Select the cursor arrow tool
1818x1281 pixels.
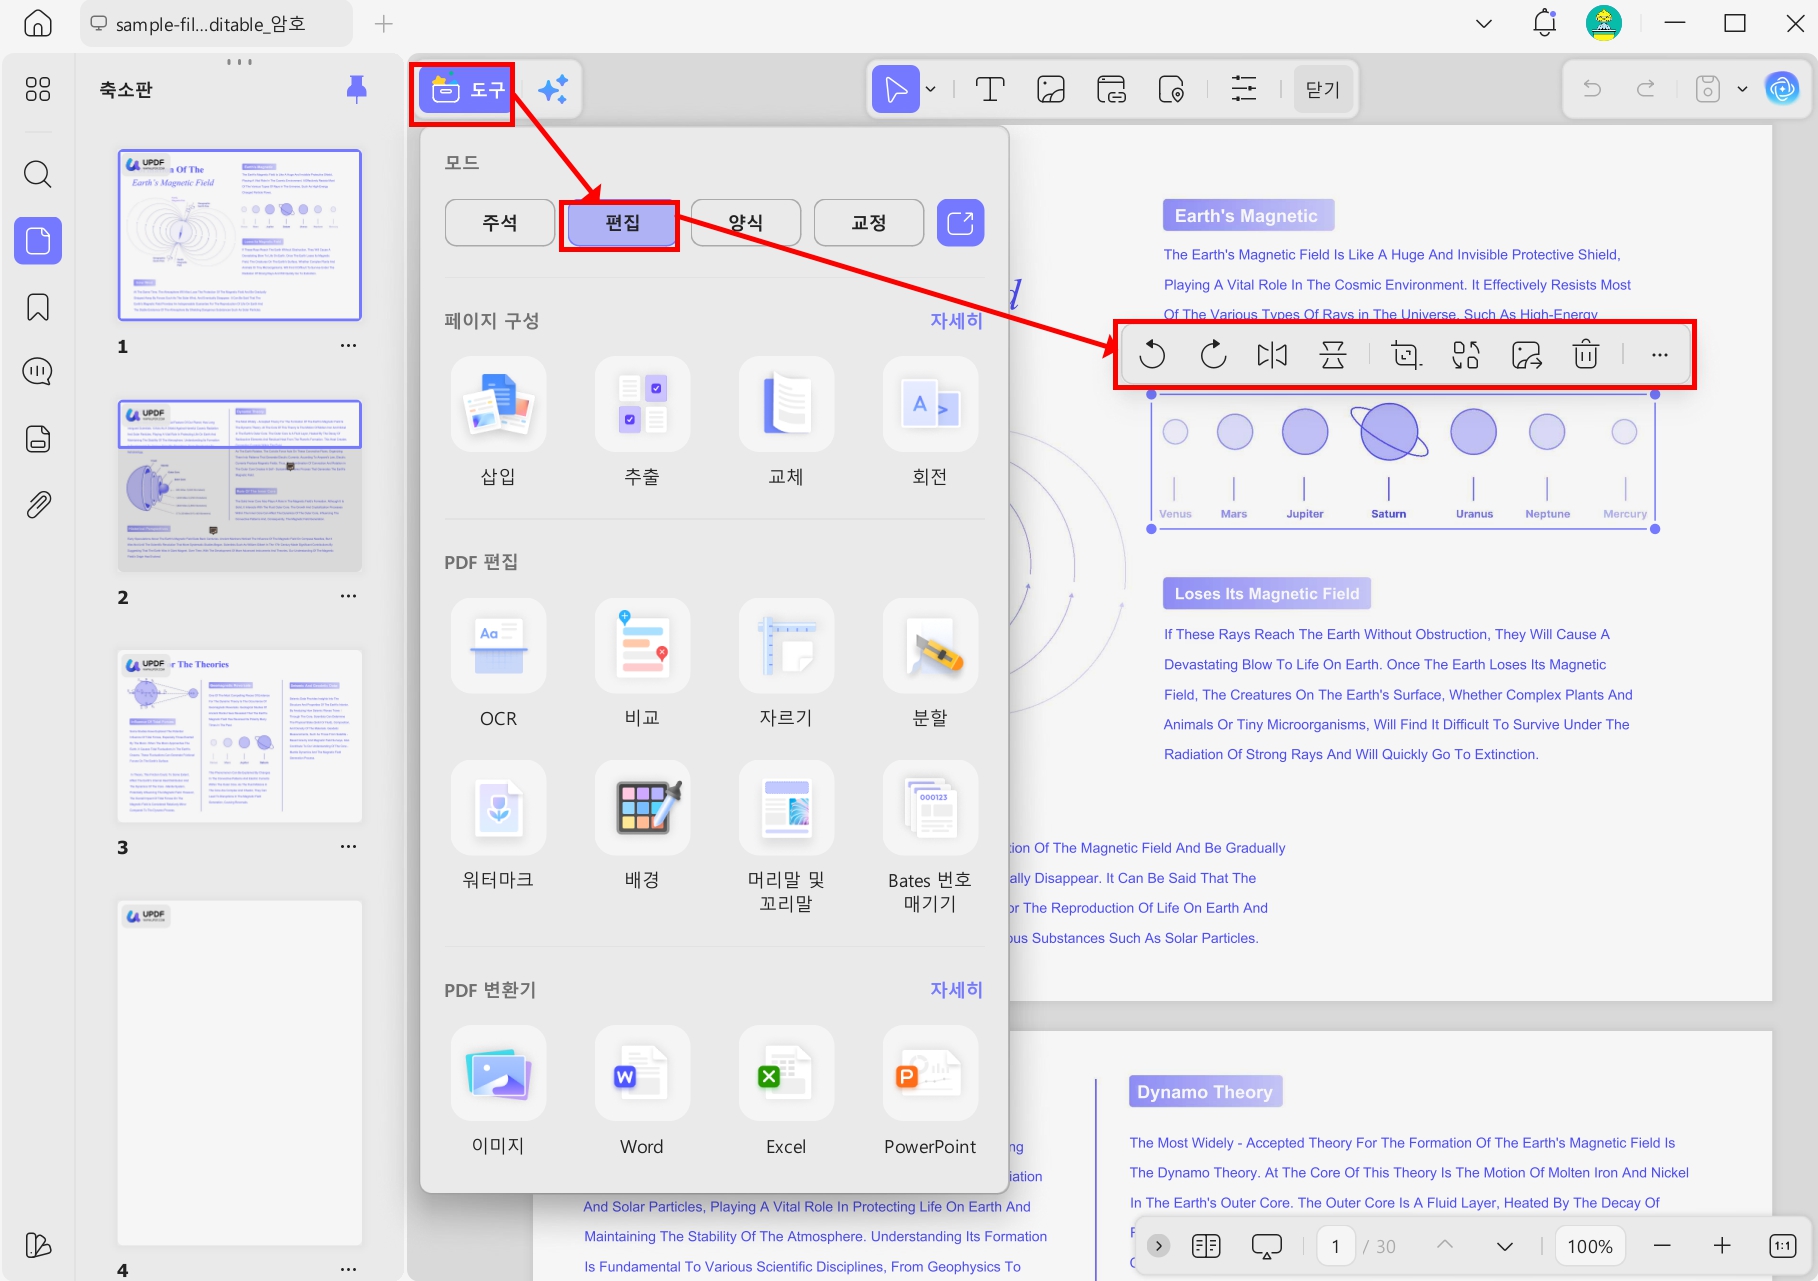(896, 90)
